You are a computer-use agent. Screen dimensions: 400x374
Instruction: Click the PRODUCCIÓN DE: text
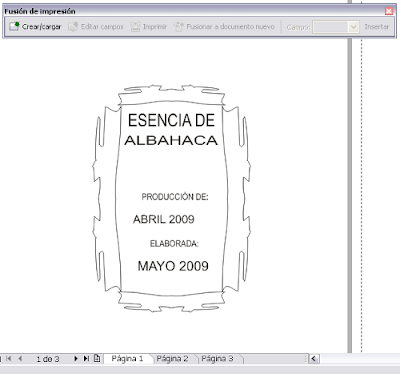175,197
